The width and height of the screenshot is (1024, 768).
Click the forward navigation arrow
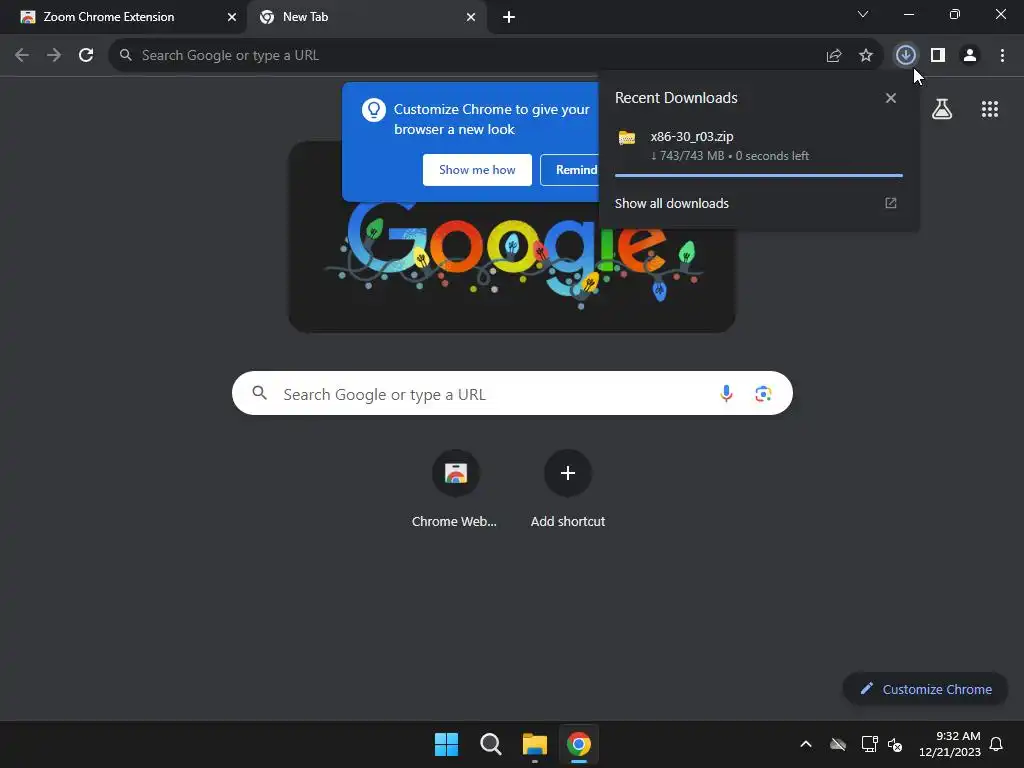pos(54,56)
